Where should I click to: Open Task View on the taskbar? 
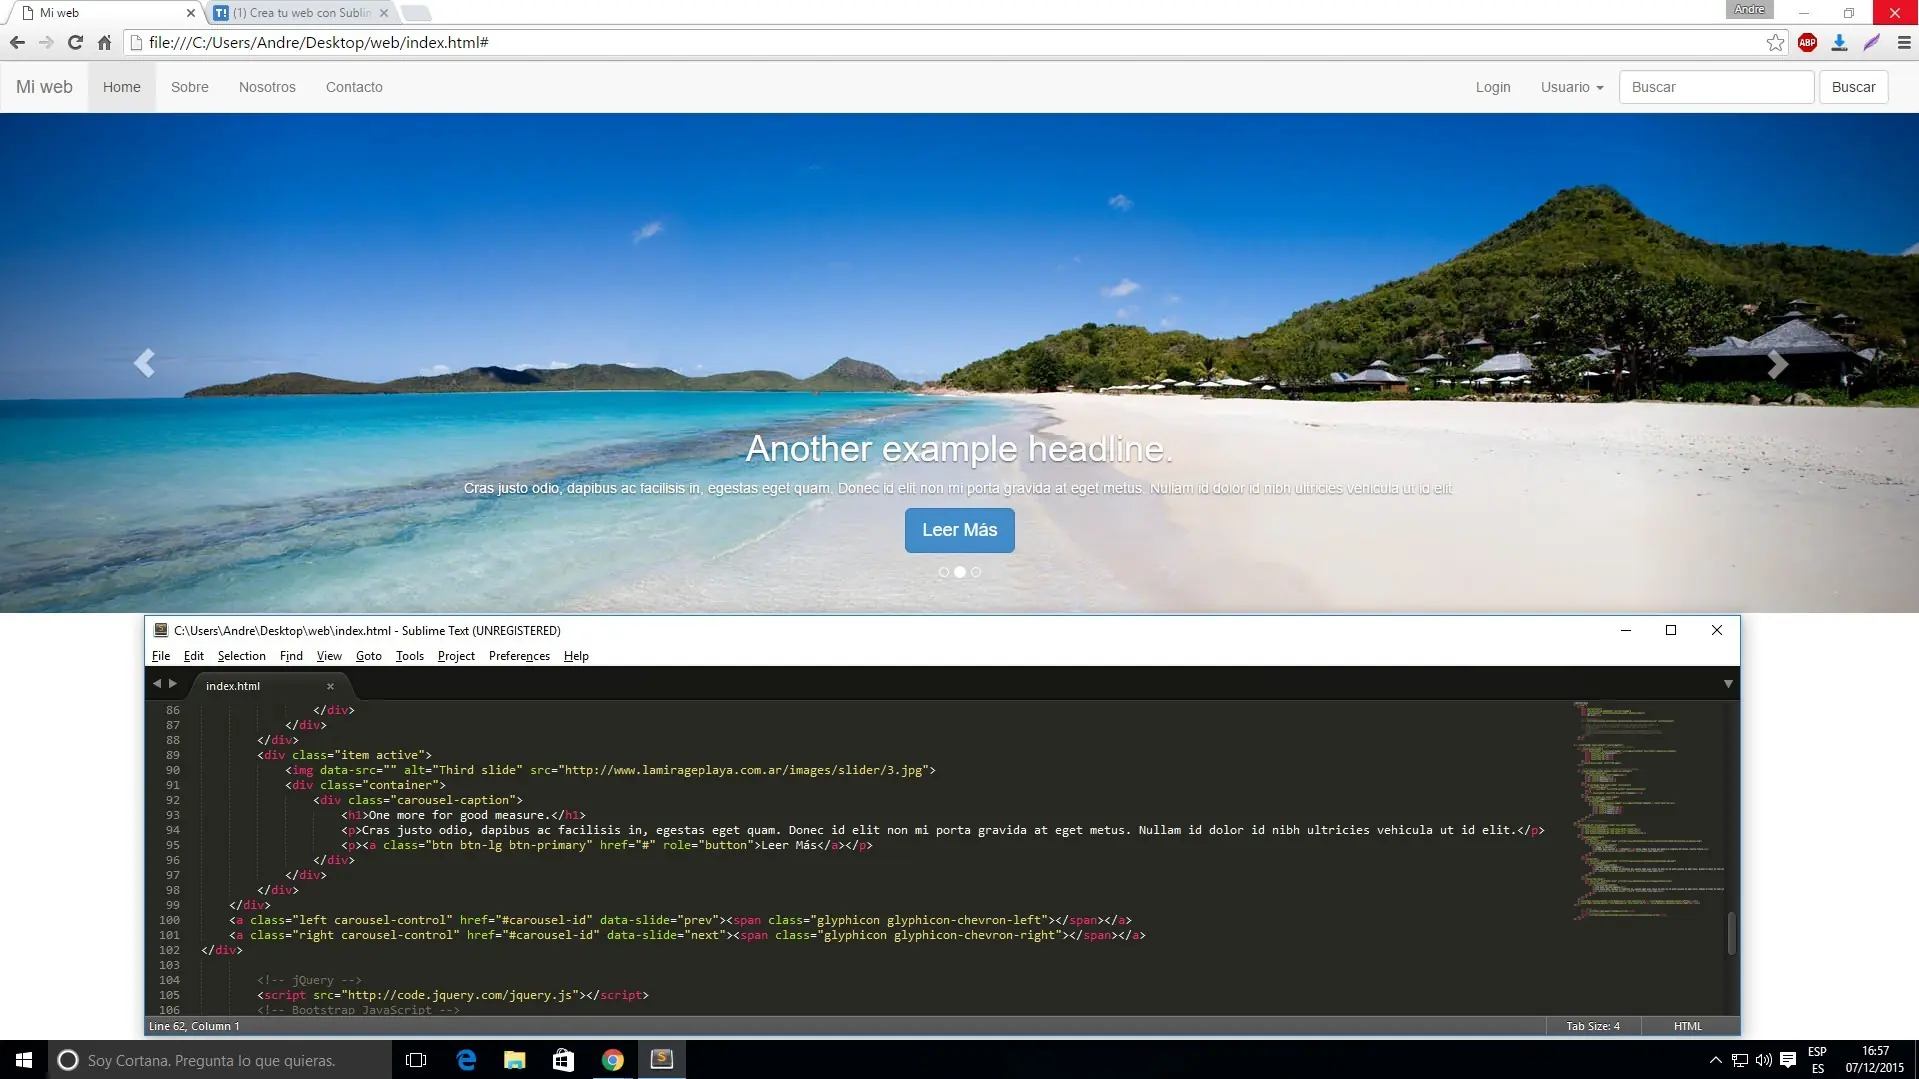416,1060
